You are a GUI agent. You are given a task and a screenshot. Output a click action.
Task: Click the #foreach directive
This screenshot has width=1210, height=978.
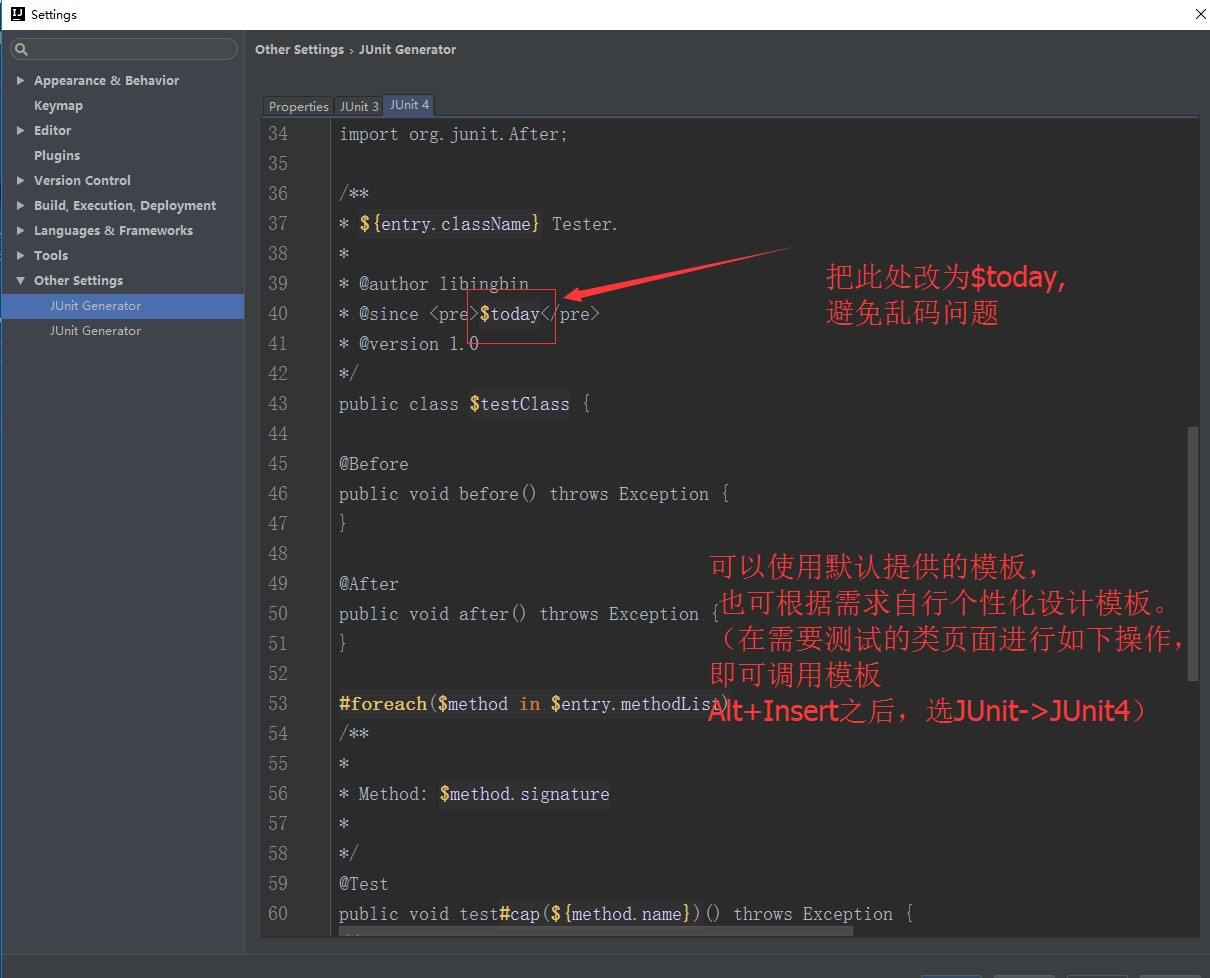tap(383, 704)
